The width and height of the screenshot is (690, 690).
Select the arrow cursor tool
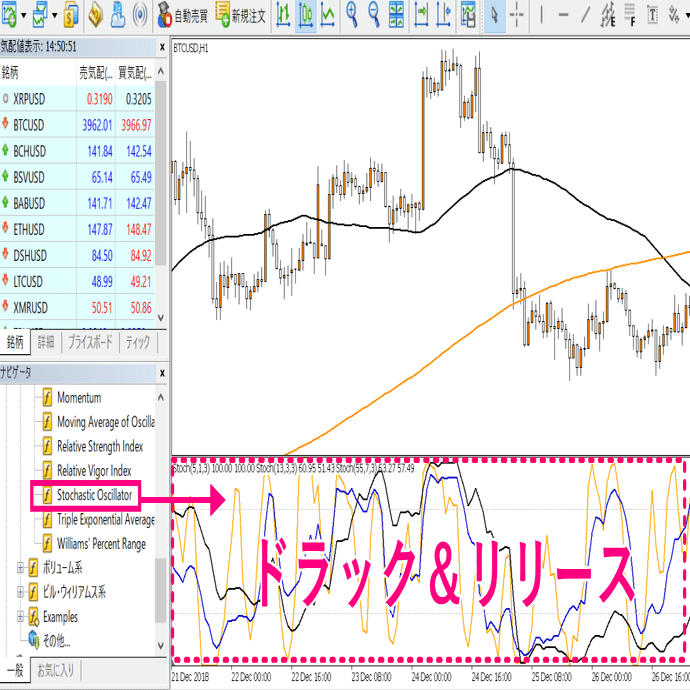pyautogui.click(x=495, y=15)
